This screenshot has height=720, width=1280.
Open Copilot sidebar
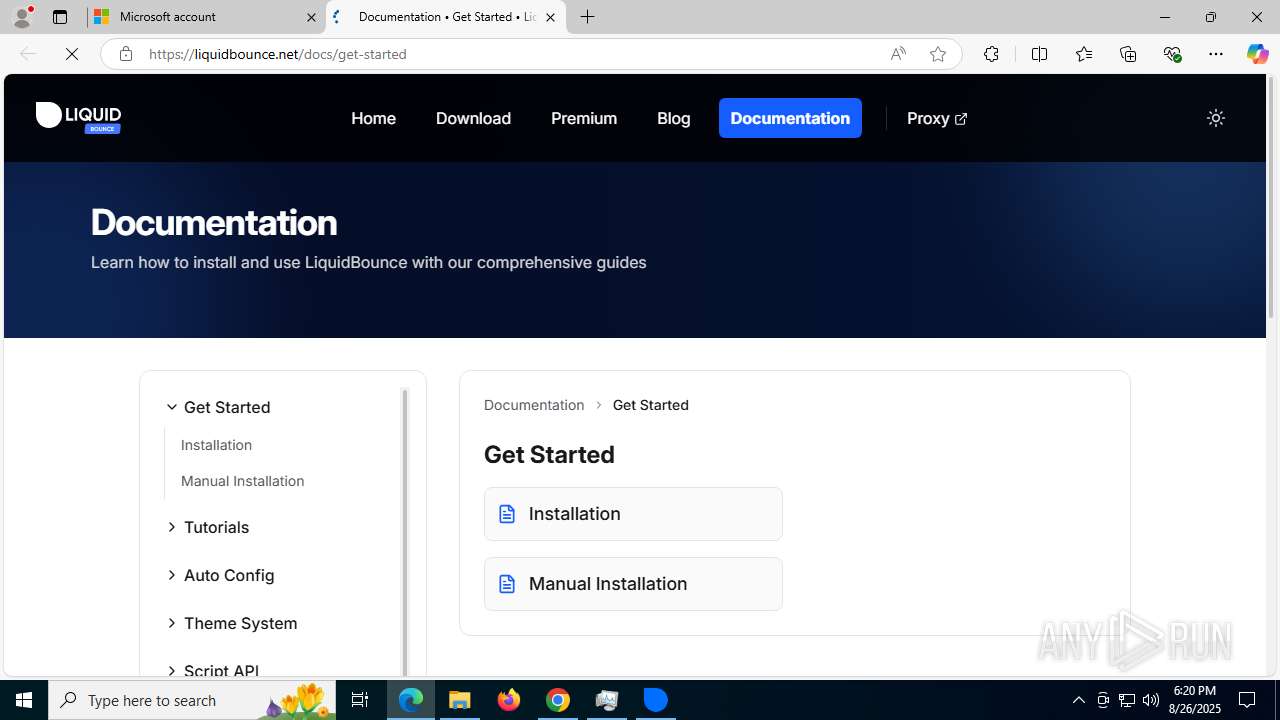click(x=1257, y=54)
